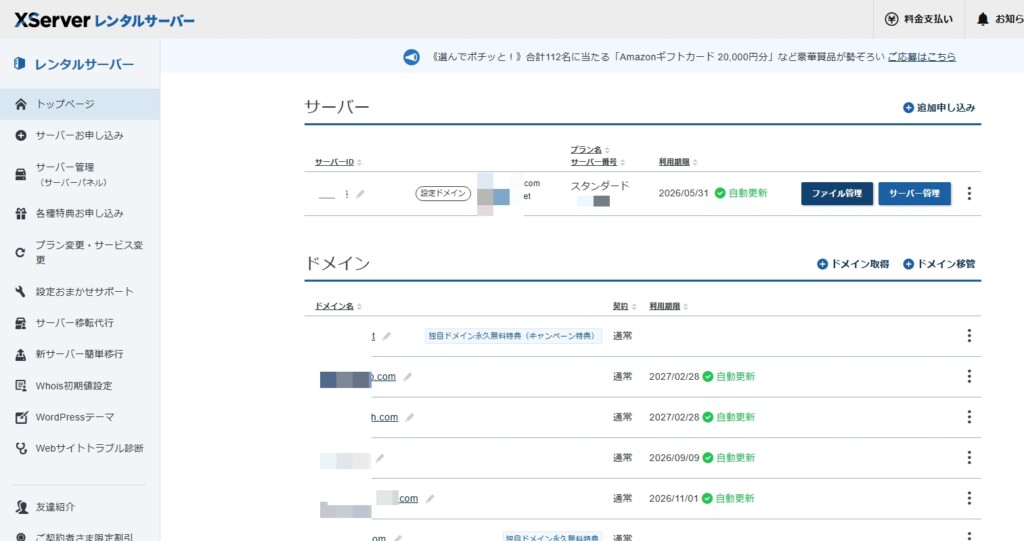Open three-dot menu for 2026/11/01 domain
Screen dimensions: 1024x541
(969, 498)
